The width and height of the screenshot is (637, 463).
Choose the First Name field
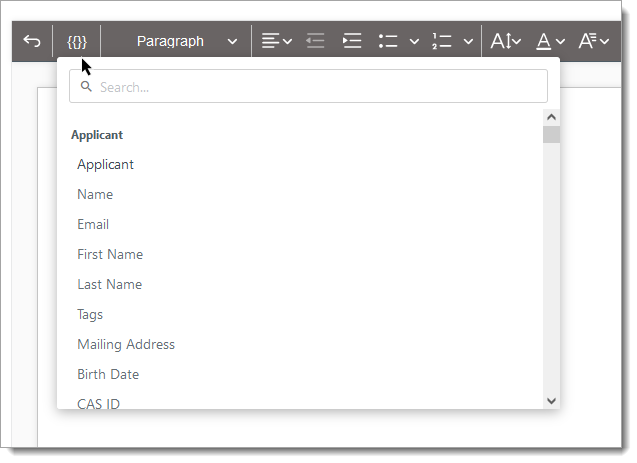click(110, 255)
